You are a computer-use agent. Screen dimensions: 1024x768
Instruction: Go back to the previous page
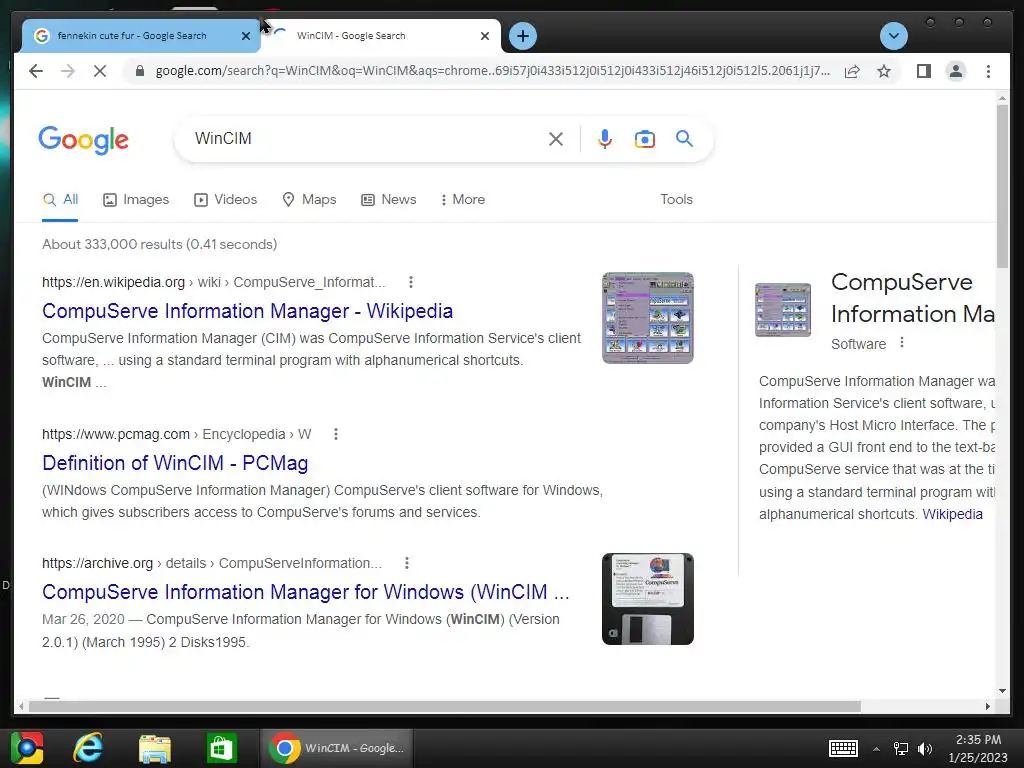click(x=36, y=71)
